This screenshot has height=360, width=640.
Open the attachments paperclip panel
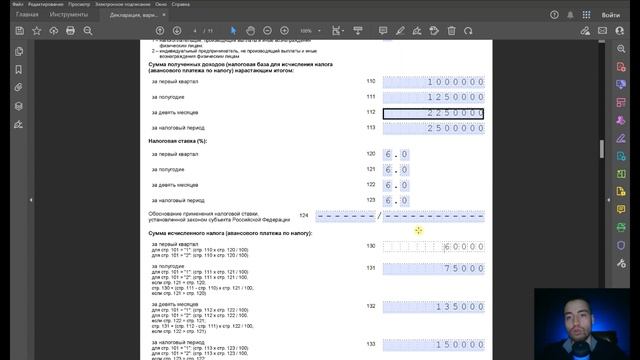coord(19,87)
